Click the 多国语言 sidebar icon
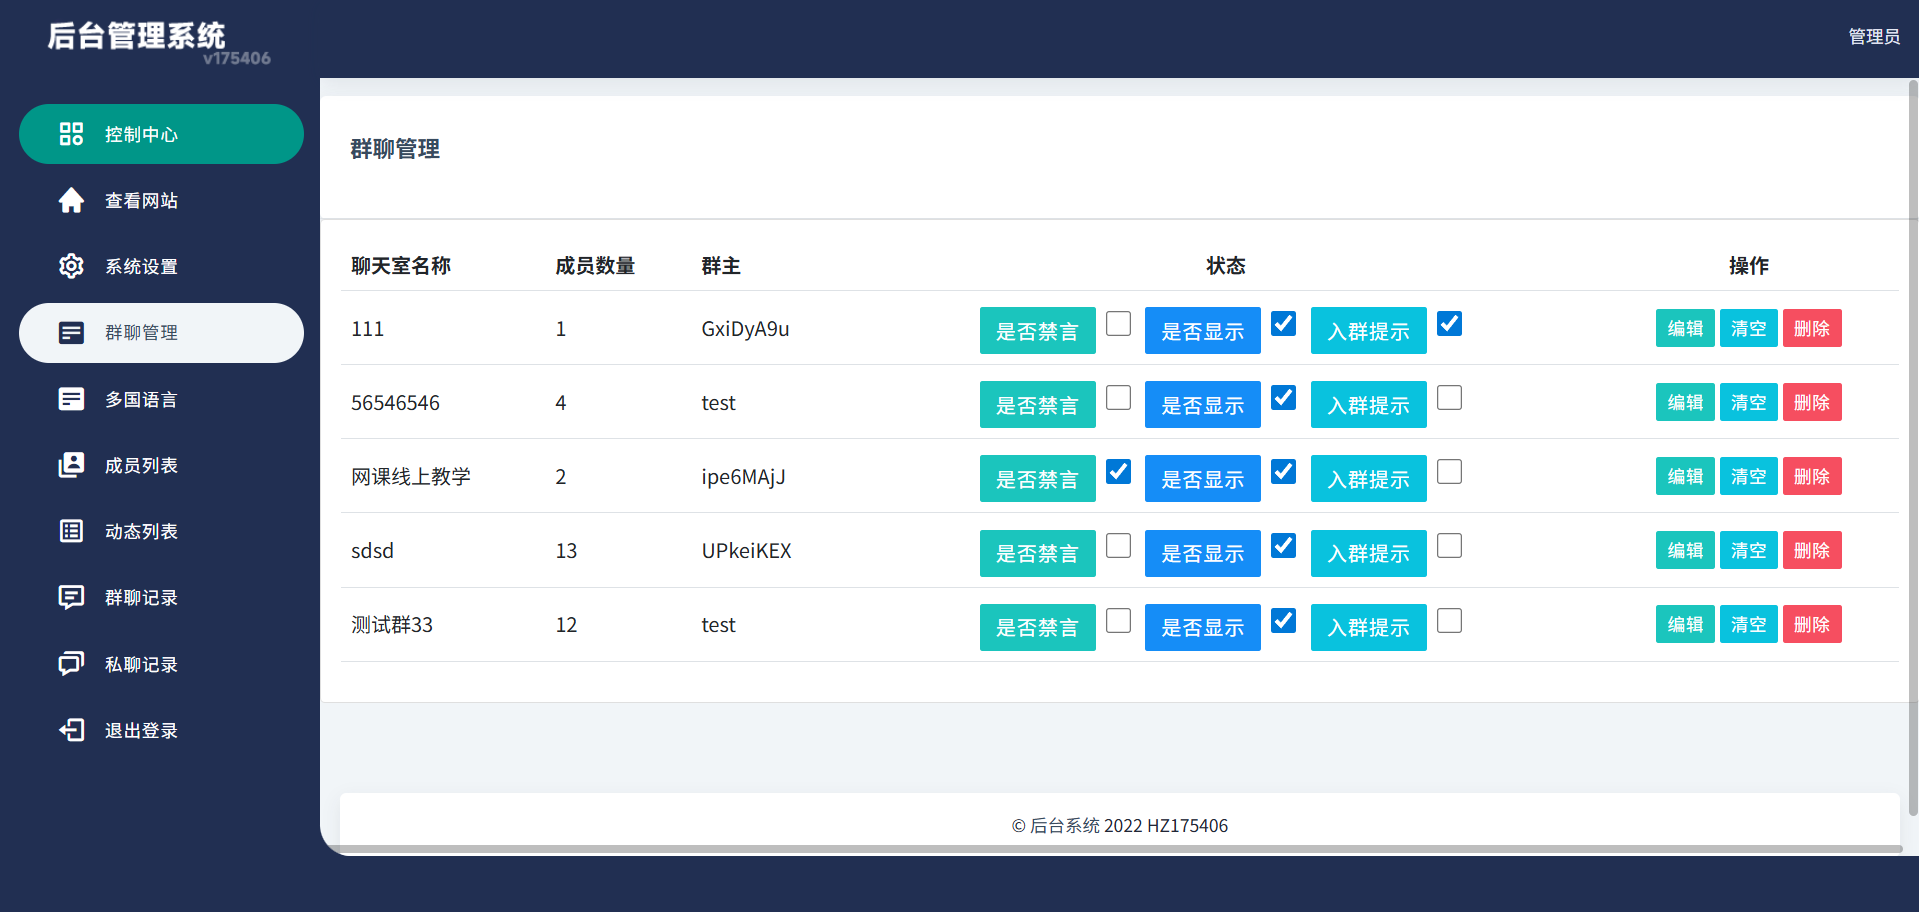Screen dimensions: 1919x912 pyautogui.click(x=71, y=399)
